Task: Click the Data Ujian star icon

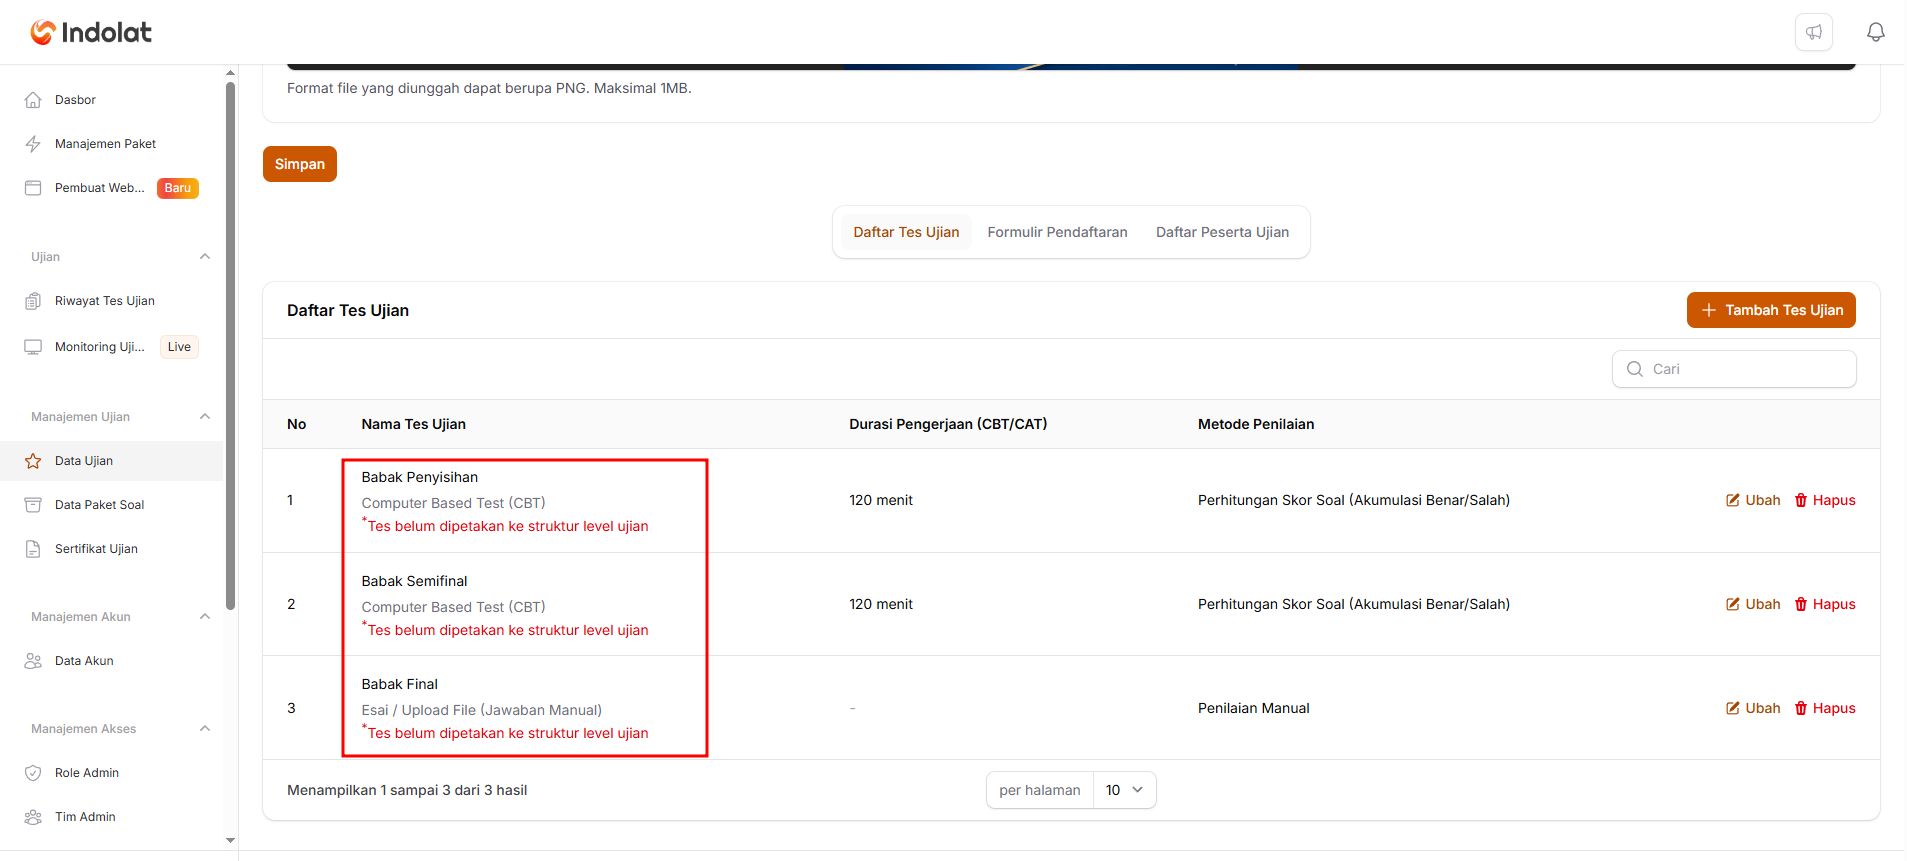Action: pyautogui.click(x=33, y=461)
